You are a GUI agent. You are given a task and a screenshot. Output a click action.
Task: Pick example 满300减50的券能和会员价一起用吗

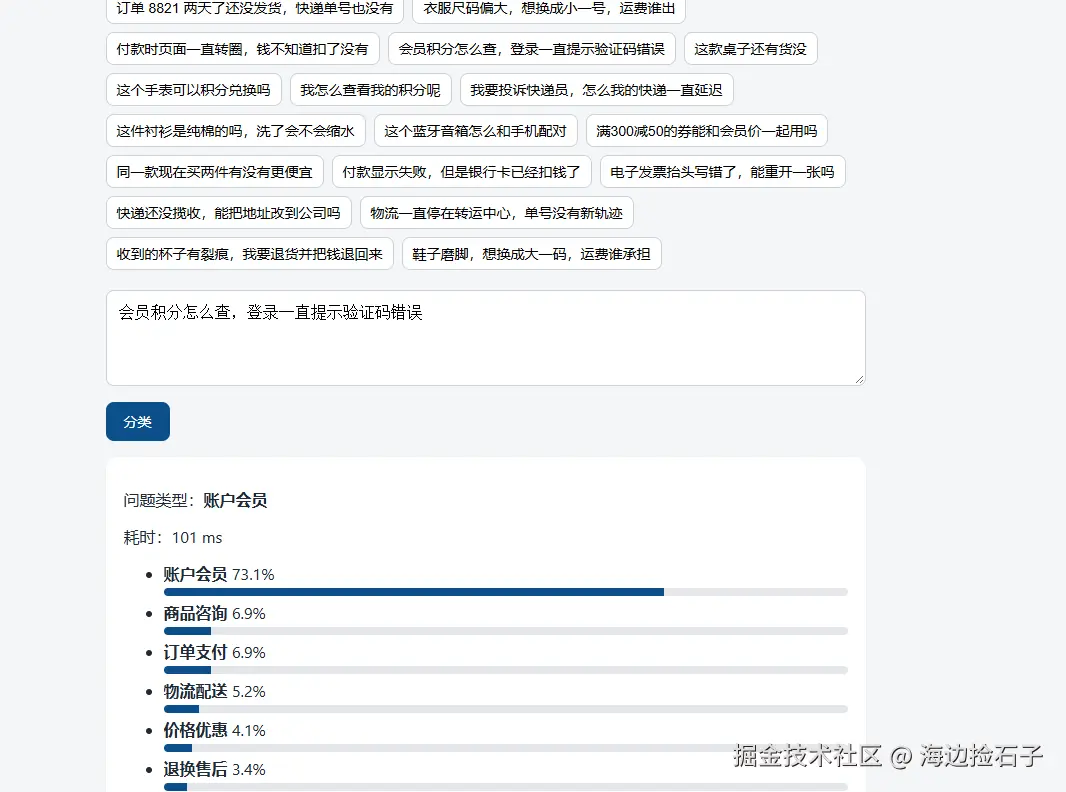coord(706,131)
